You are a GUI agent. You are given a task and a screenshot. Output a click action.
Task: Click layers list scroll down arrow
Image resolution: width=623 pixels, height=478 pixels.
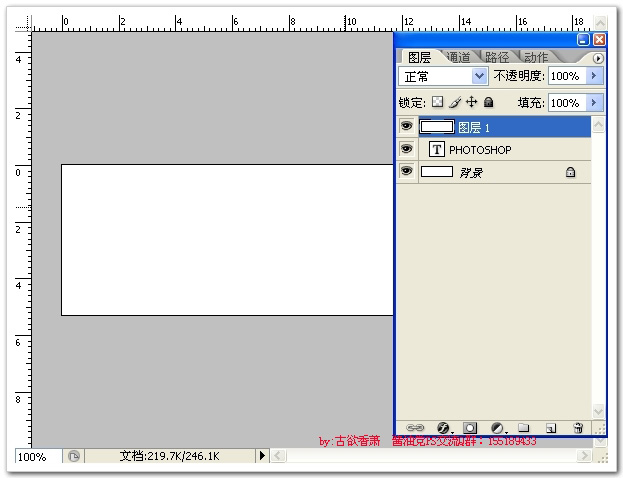click(x=598, y=410)
